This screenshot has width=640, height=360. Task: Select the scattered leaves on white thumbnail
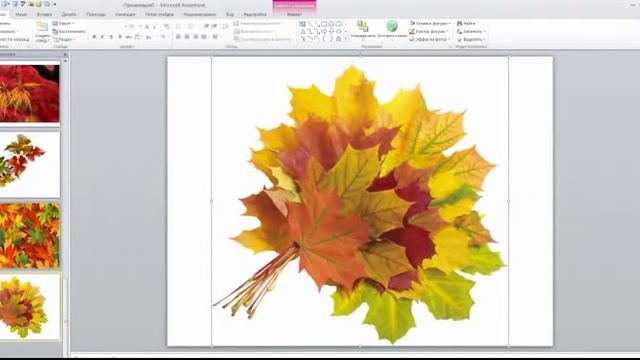coord(30,164)
